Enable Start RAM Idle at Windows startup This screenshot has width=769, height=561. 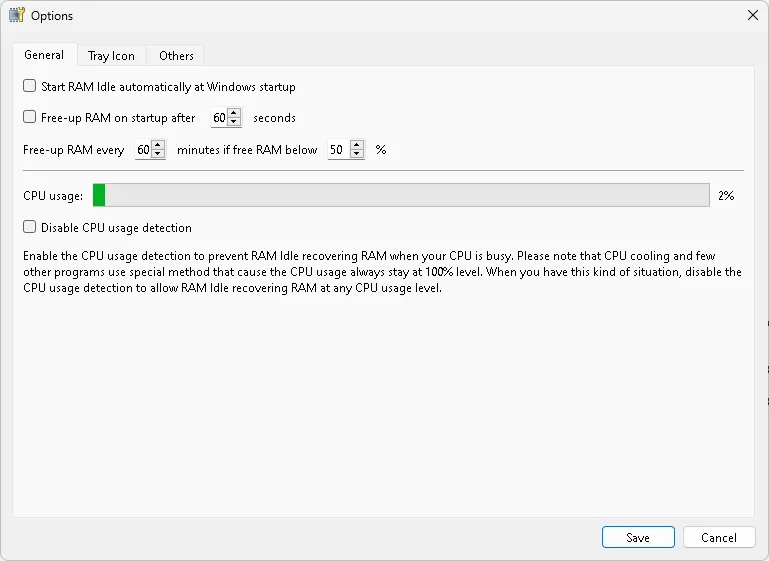[30, 87]
